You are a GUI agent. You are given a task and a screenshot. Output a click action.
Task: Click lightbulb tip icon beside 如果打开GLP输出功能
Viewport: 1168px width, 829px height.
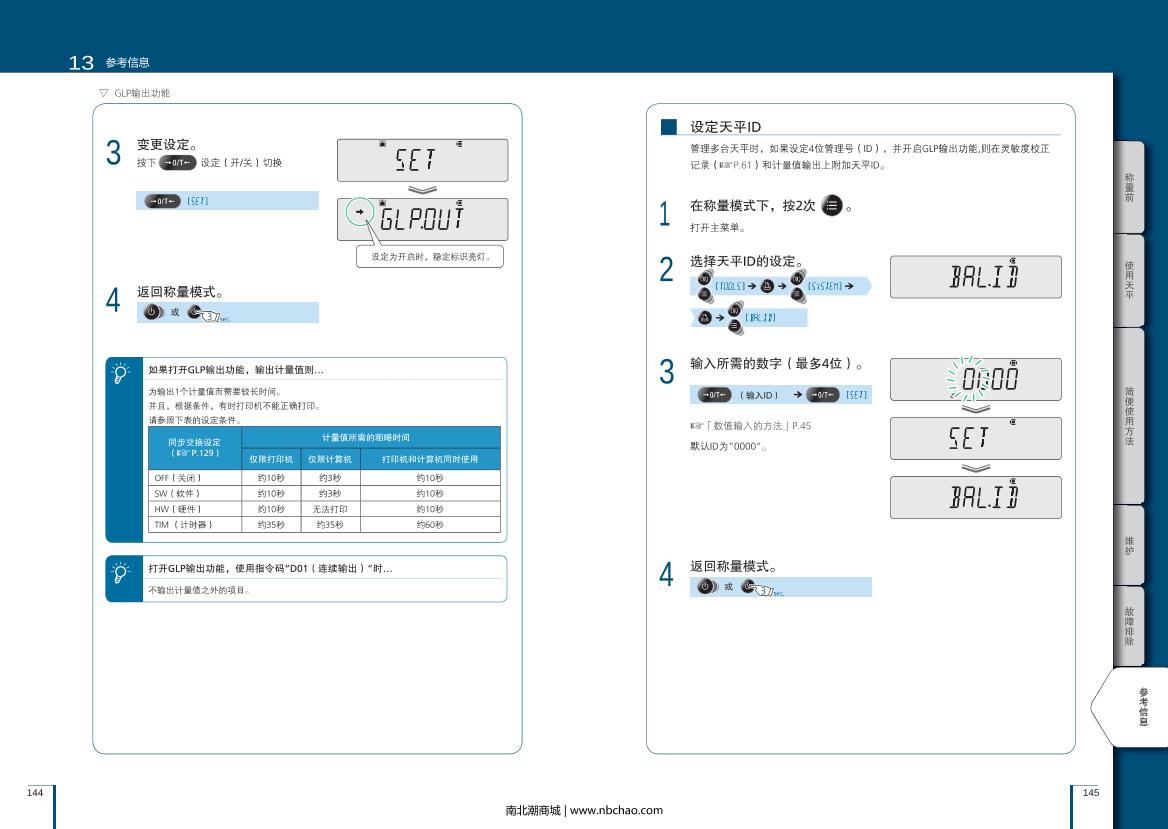point(121,373)
